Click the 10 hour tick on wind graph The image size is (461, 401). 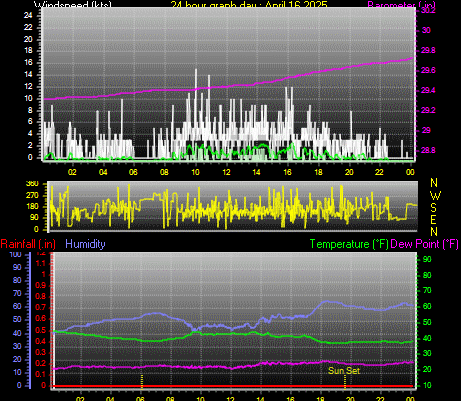point(195,172)
